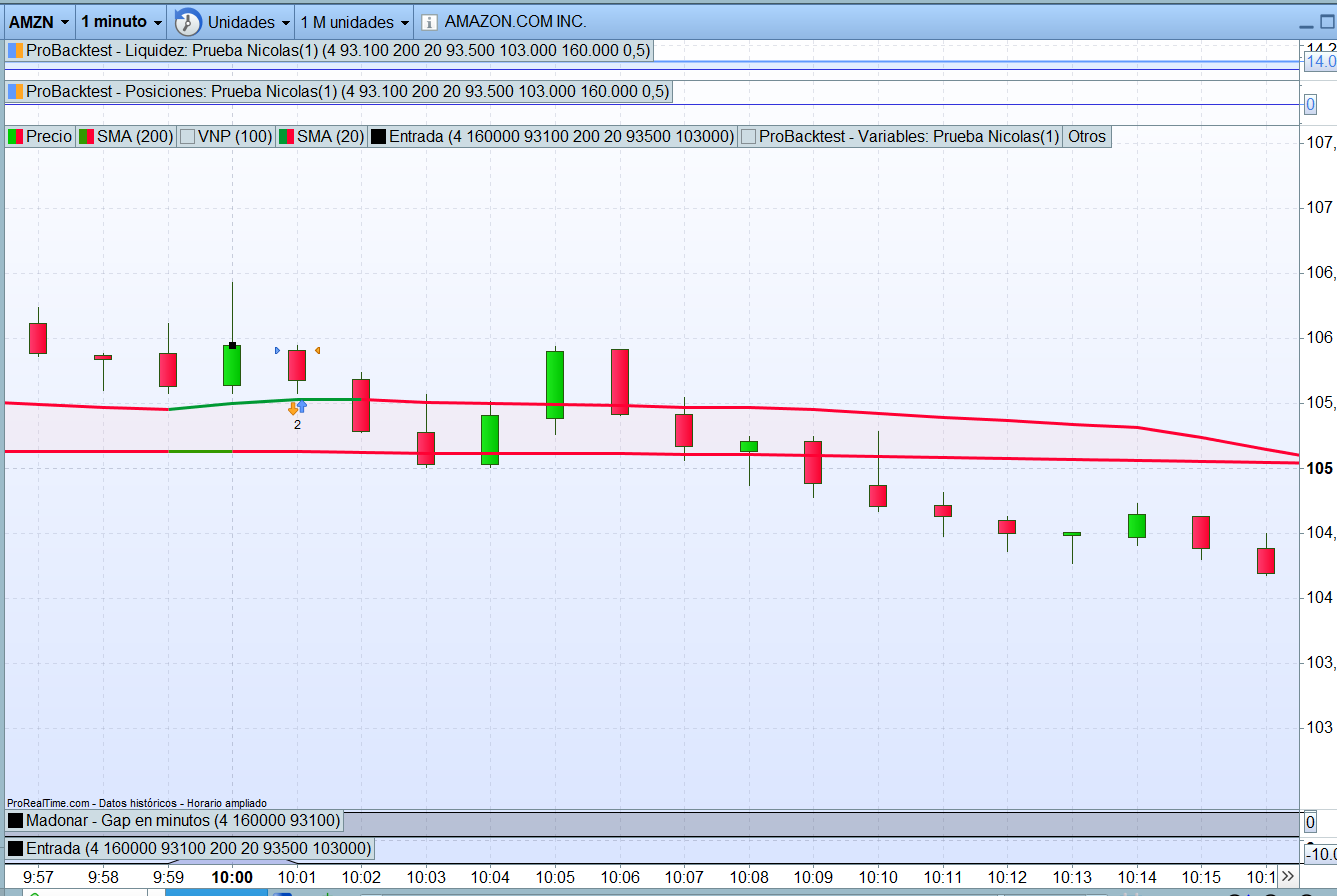Click the Liquidez blue-orange color icon
Viewport: 1337px width, 896px height.
15,50
